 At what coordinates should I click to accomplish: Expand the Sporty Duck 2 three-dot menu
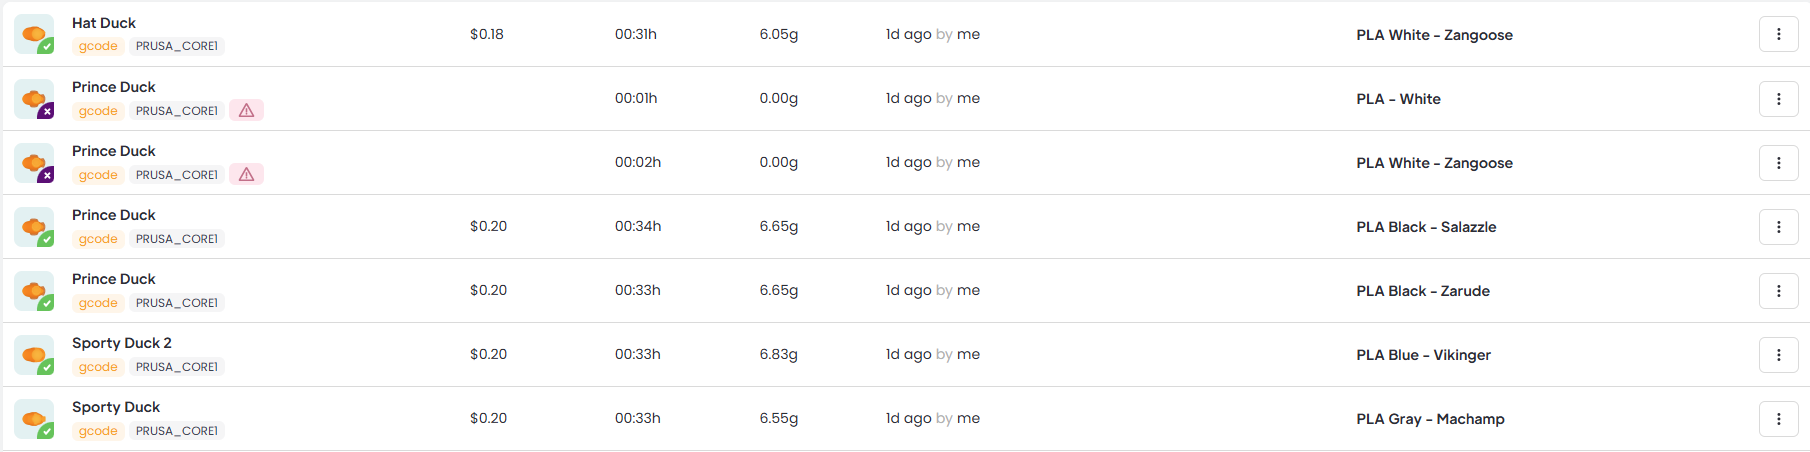[x=1778, y=355]
